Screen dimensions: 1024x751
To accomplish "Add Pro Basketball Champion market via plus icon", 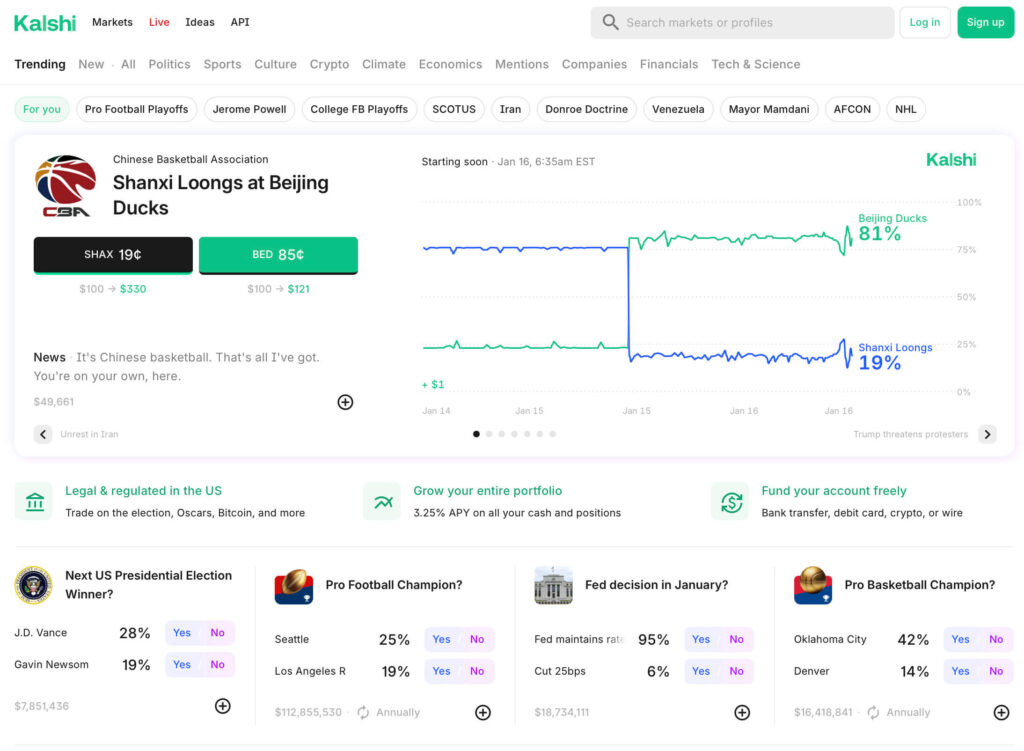I will 1001,712.
